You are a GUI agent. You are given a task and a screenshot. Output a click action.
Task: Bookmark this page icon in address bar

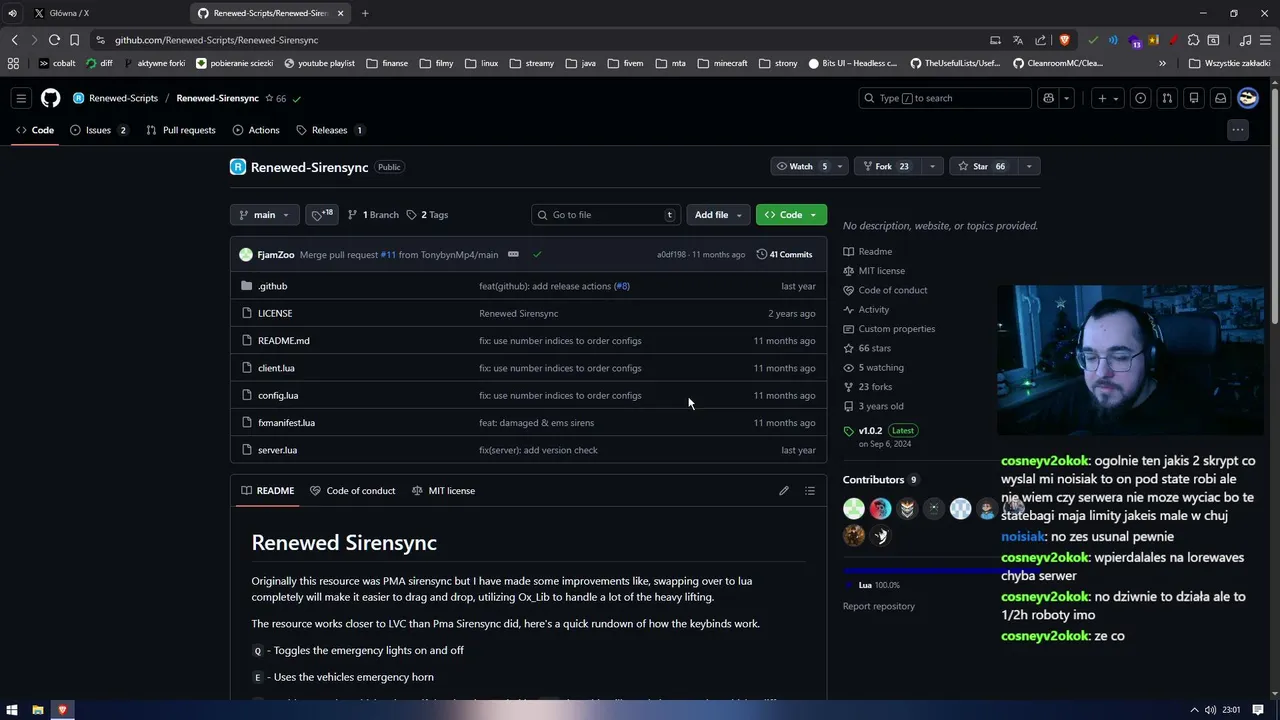[x=74, y=40]
